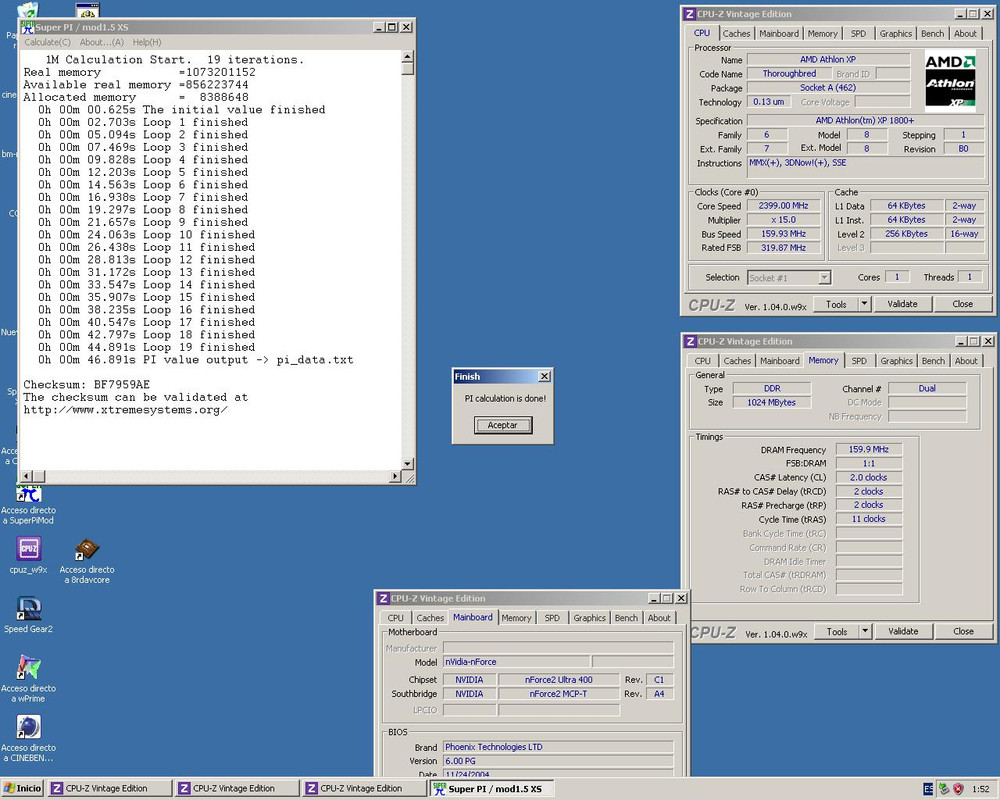The width and height of the screenshot is (1000, 800).
Task: Activate the Super PI taskbar button
Action: [x=492, y=789]
